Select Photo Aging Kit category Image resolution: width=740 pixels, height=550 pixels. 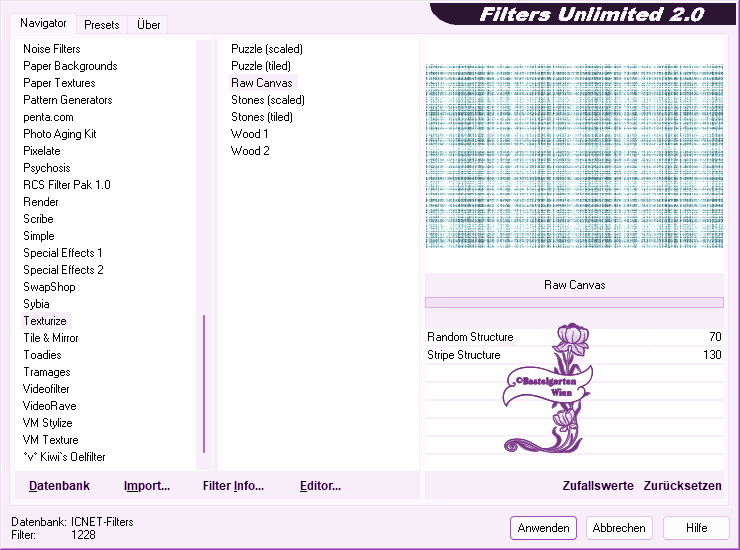(x=59, y=134)
